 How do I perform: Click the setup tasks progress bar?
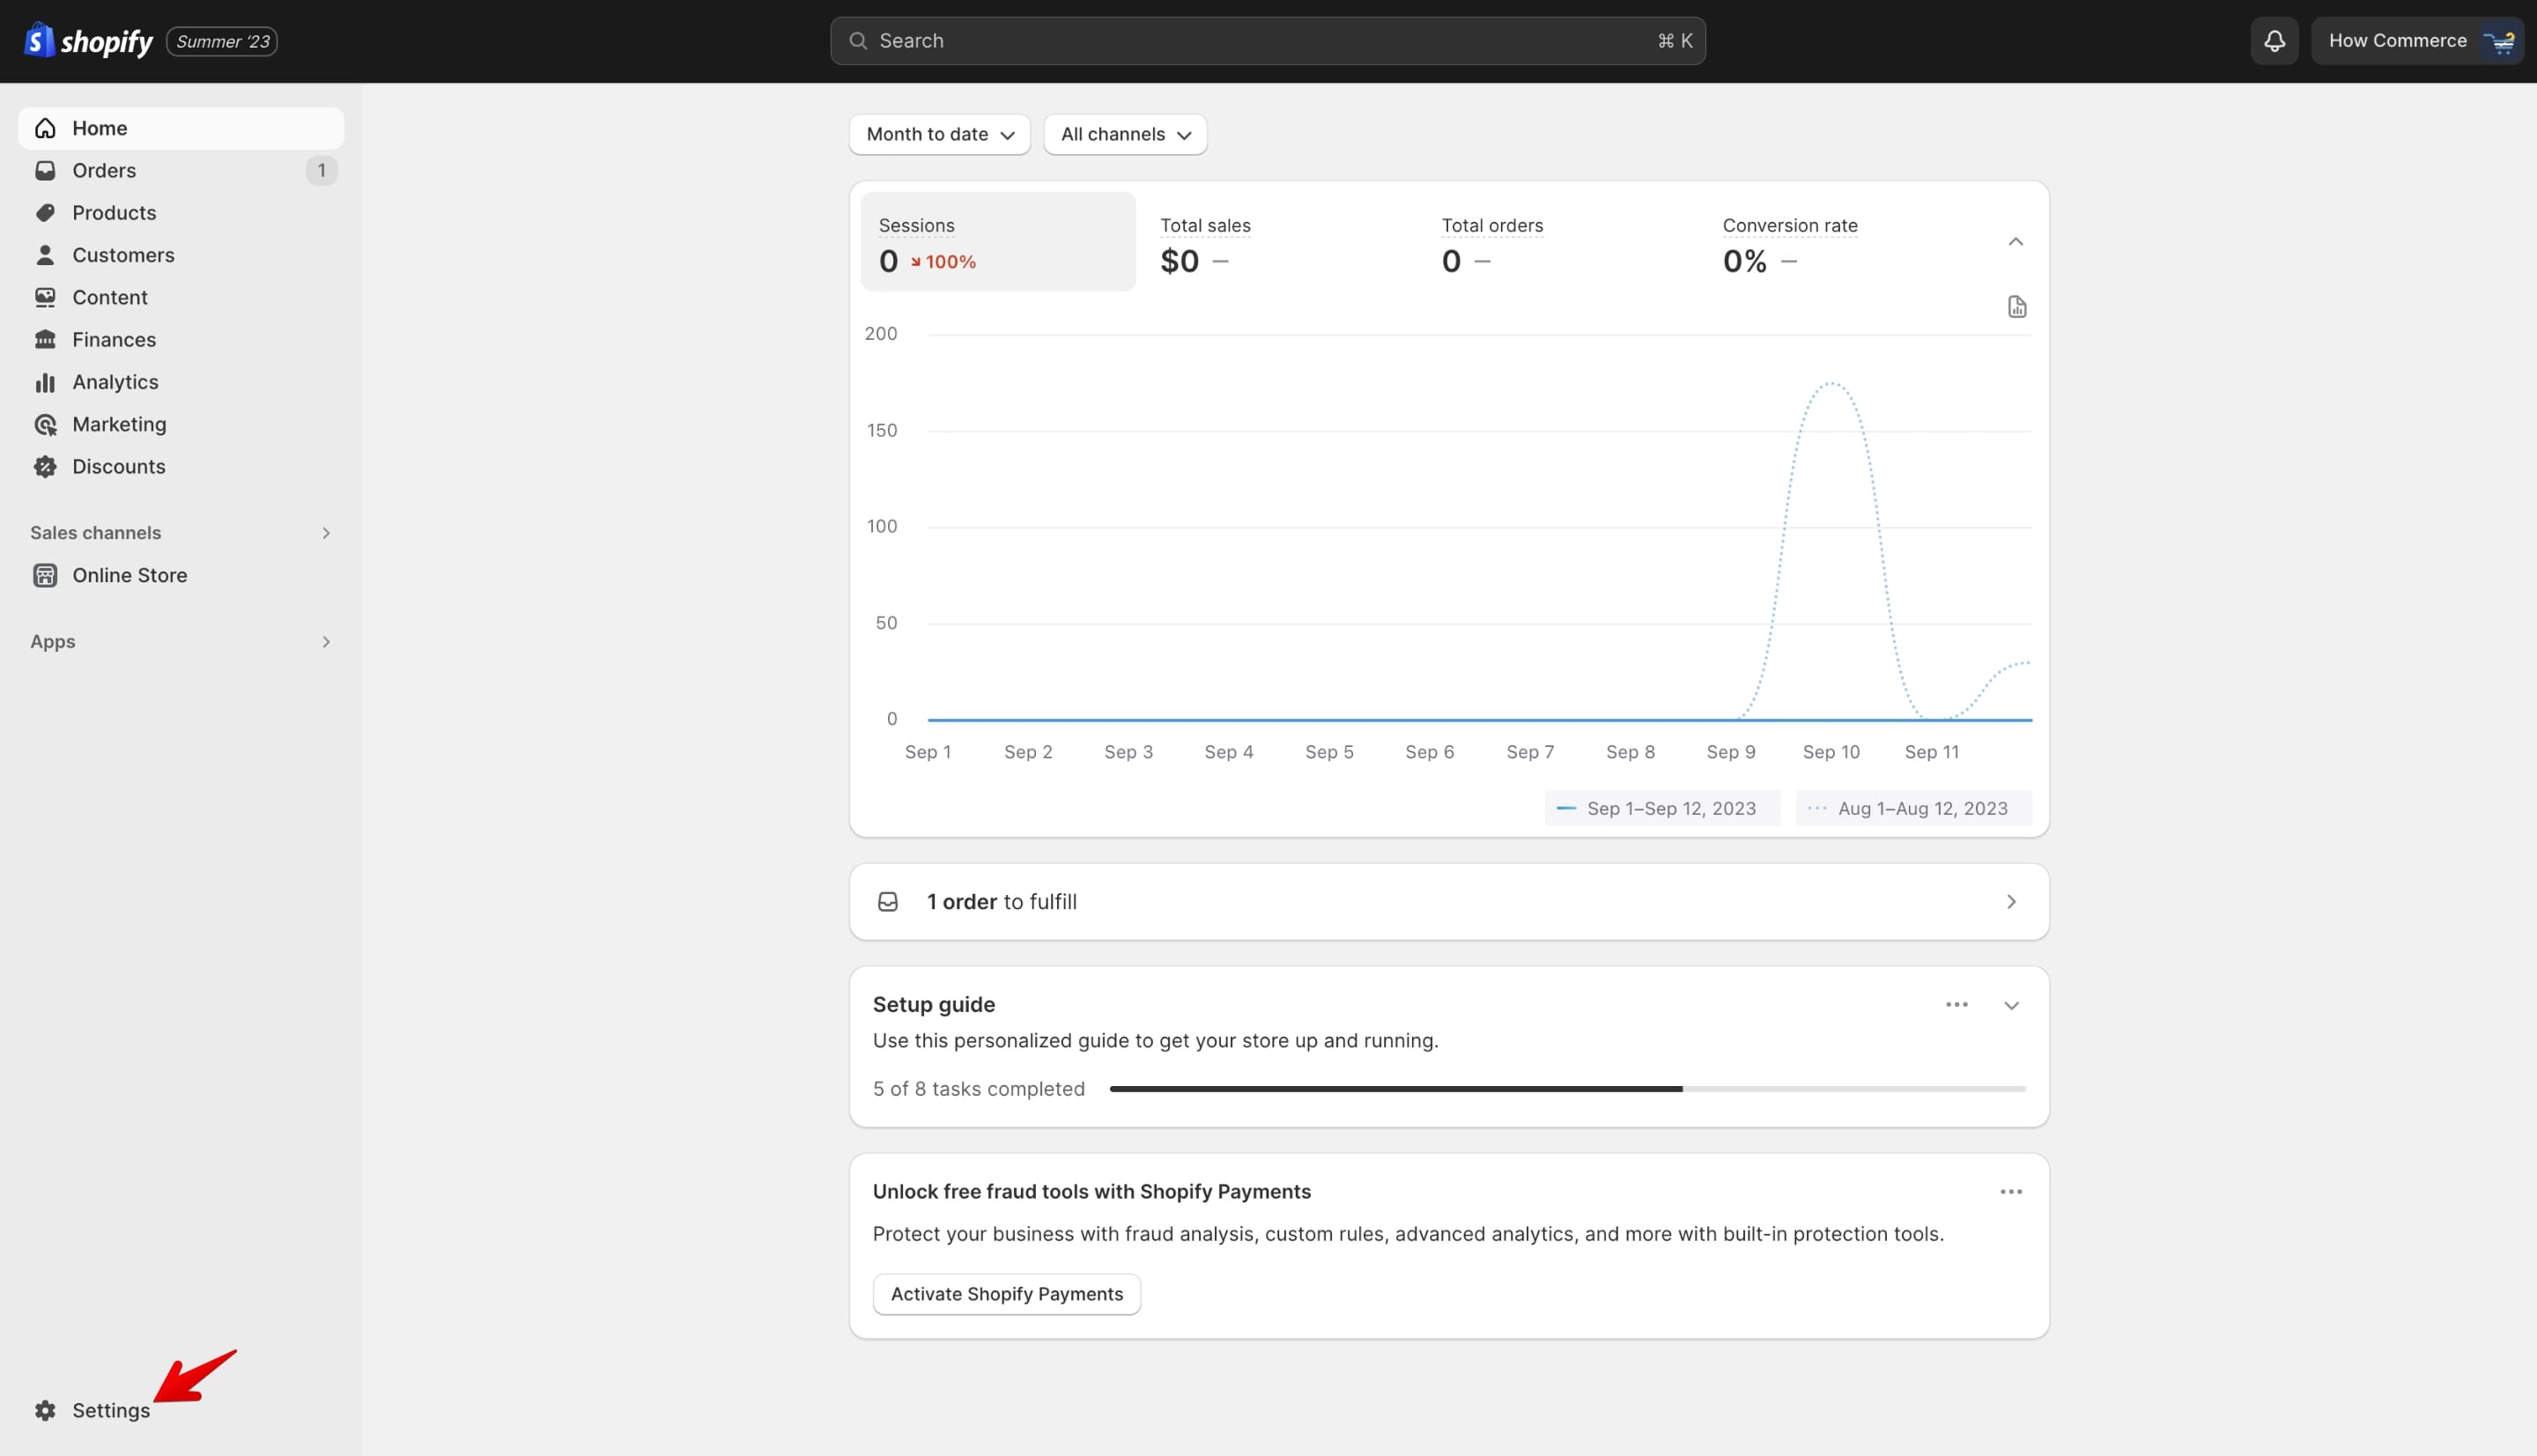point(1567,1089)
